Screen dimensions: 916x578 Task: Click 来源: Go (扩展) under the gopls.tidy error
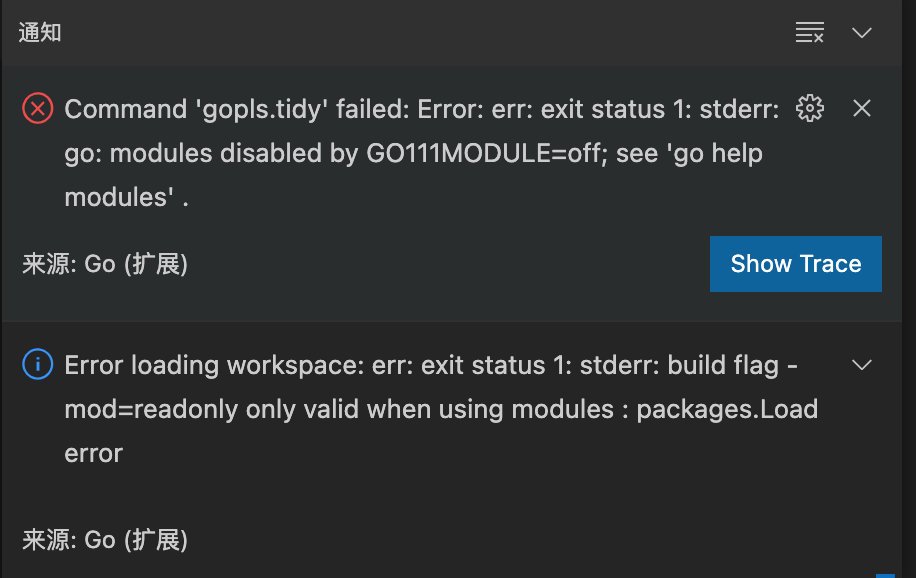pos(105,264)
